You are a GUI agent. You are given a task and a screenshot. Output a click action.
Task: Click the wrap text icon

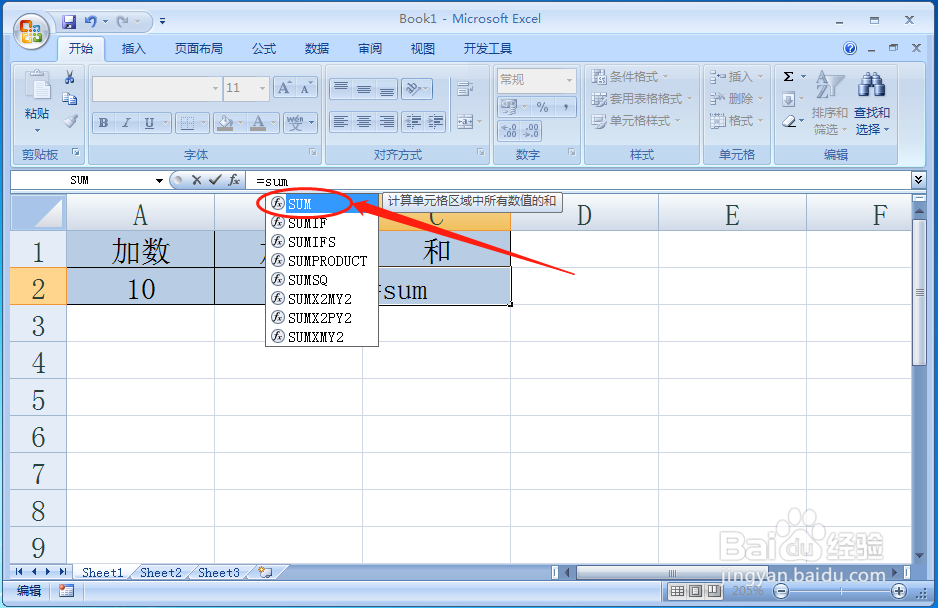coord(465,89)
